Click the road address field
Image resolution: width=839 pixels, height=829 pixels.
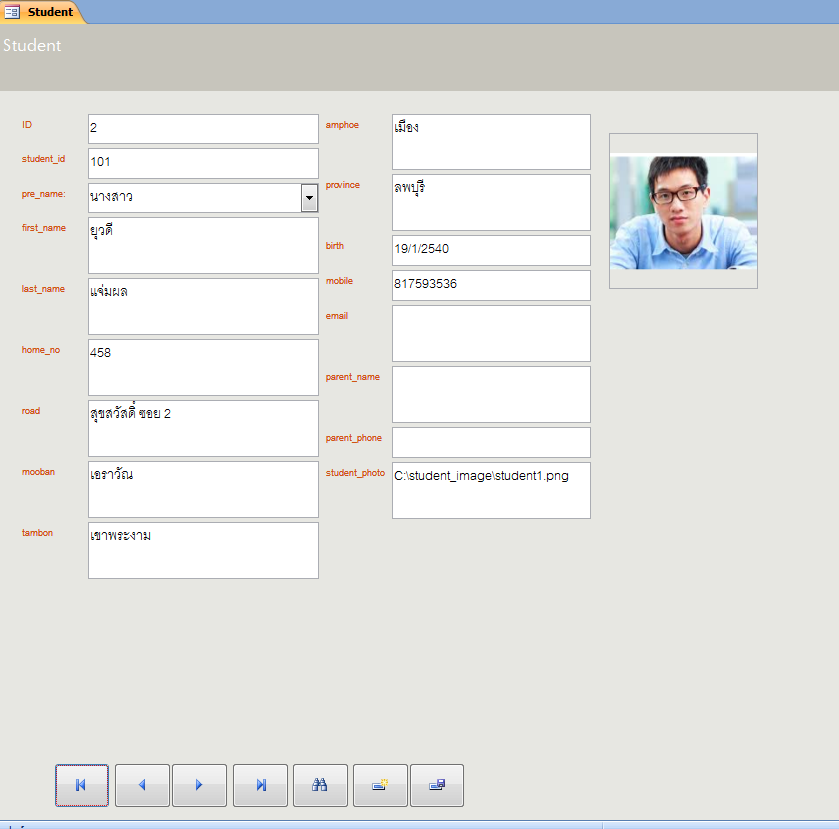(203, 429)
